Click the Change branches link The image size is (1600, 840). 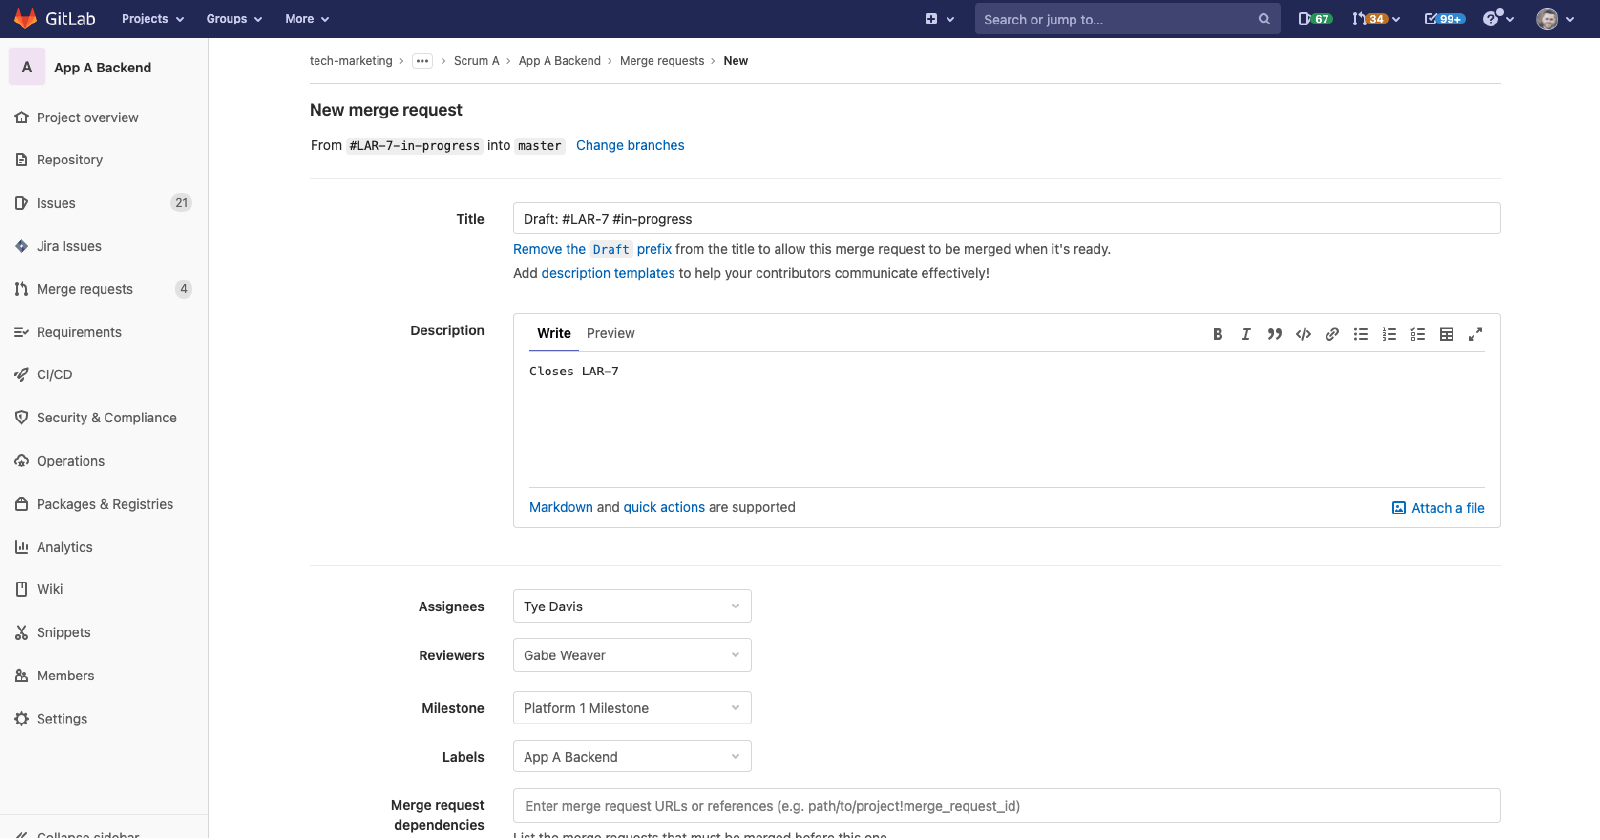click(630, 145)
